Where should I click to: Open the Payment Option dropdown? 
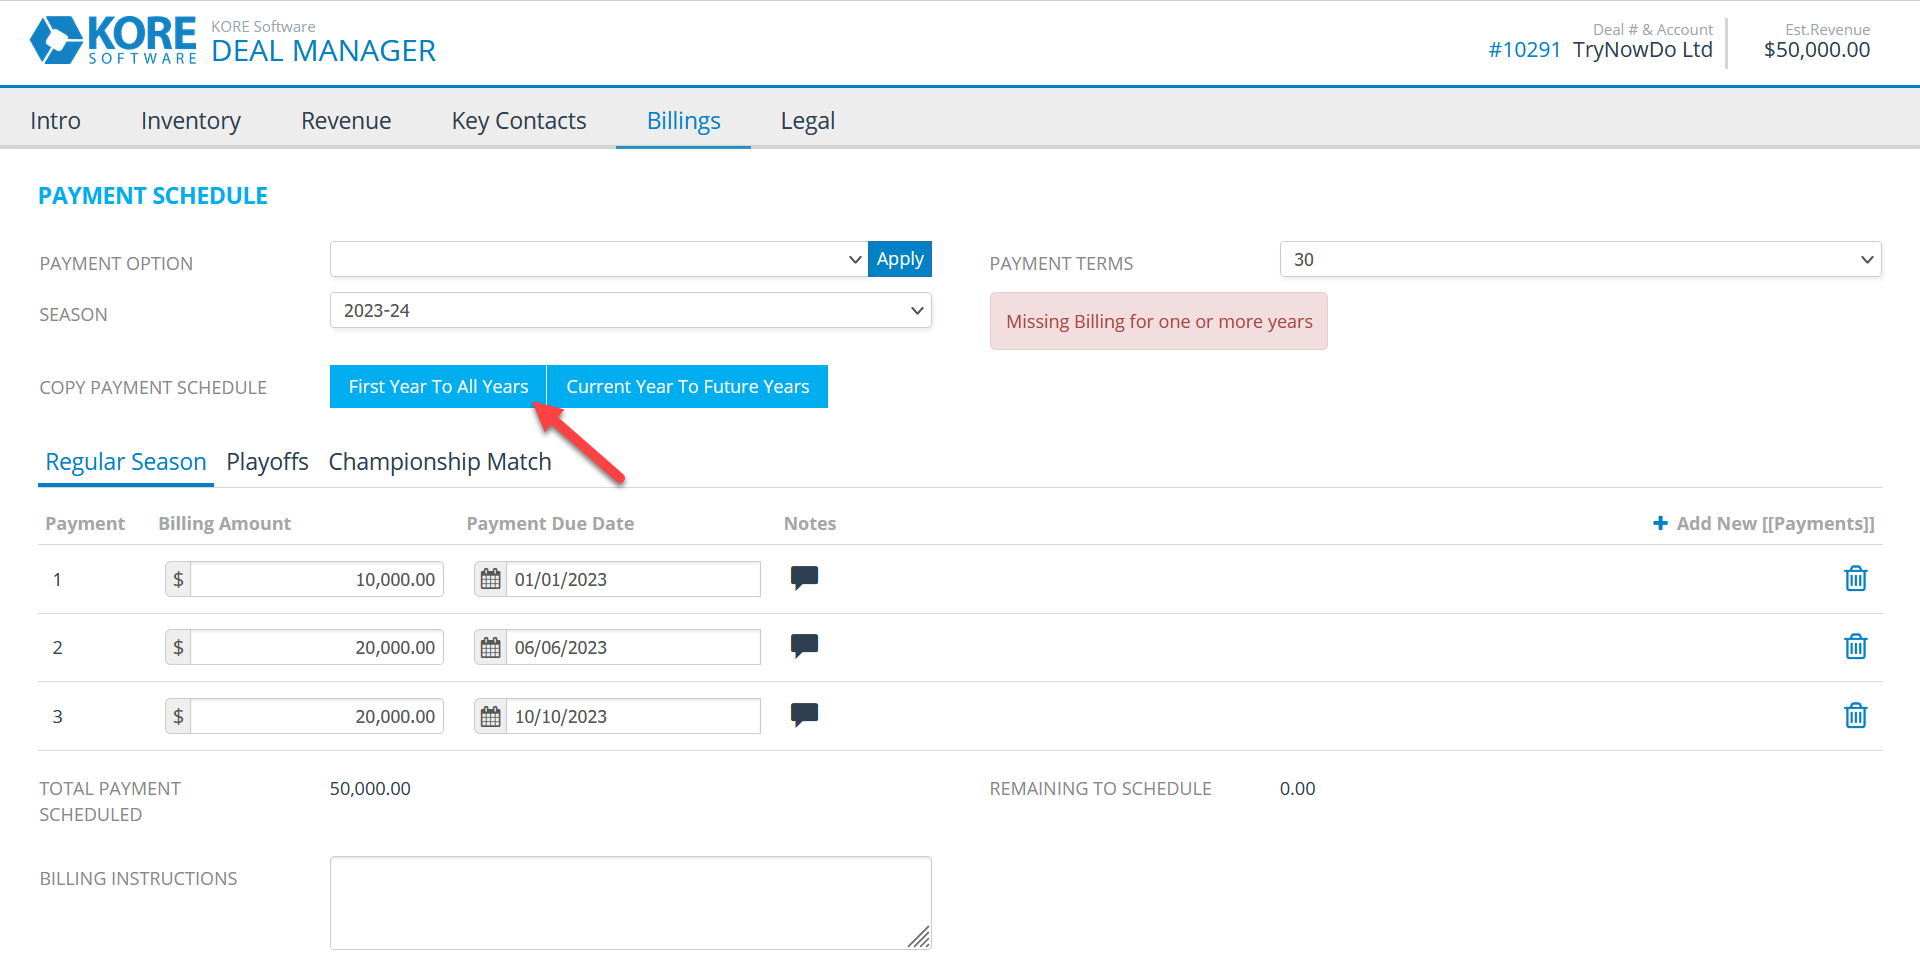(599, 259)
